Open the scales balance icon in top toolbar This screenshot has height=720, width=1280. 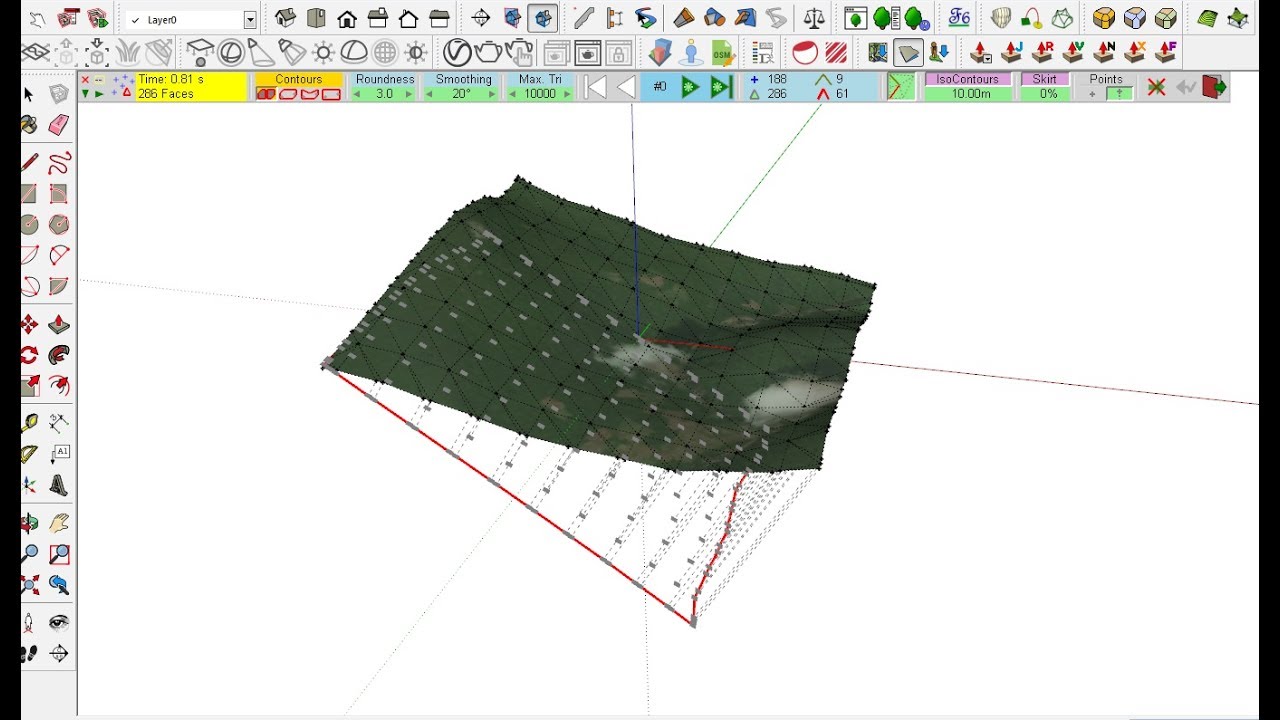815,18
